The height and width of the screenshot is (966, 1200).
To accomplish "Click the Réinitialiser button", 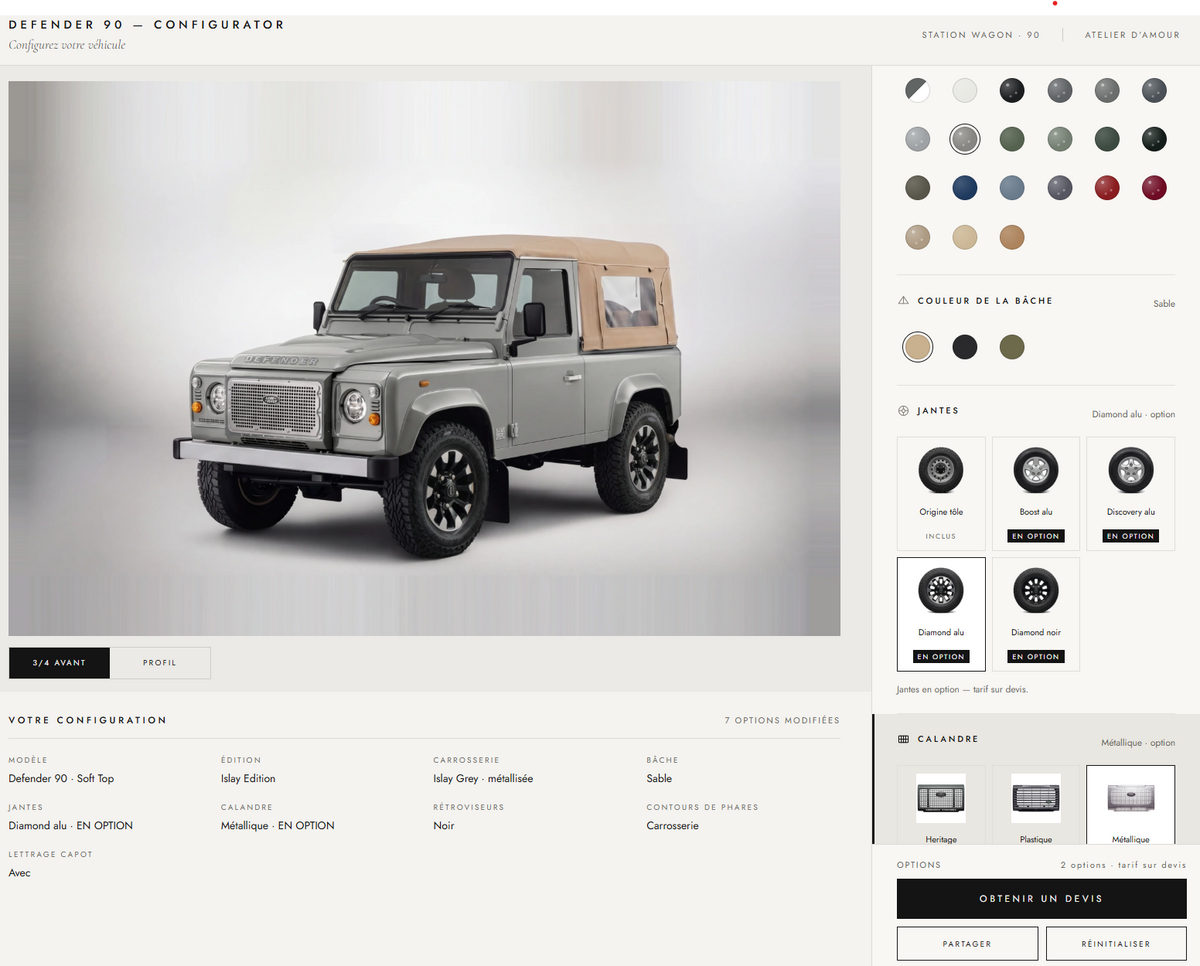I will point(1116,944).
